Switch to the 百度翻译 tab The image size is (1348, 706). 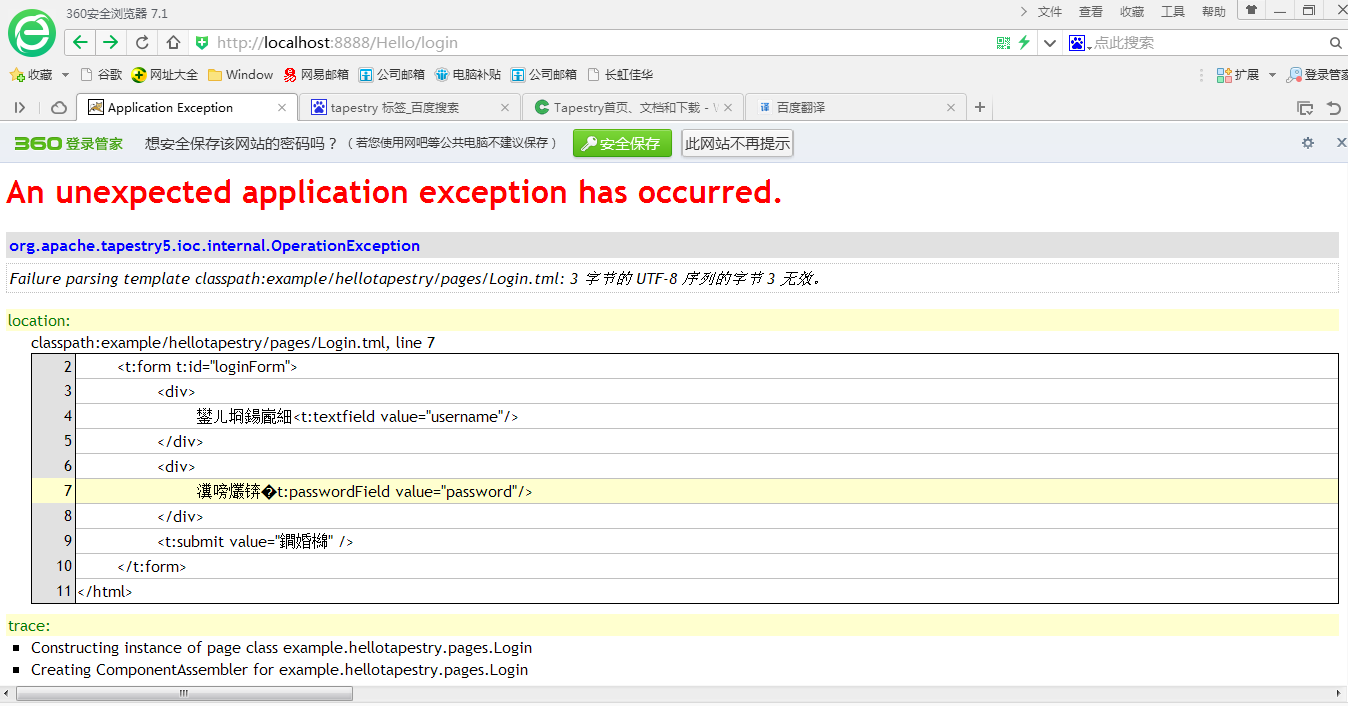click(857, 107)
